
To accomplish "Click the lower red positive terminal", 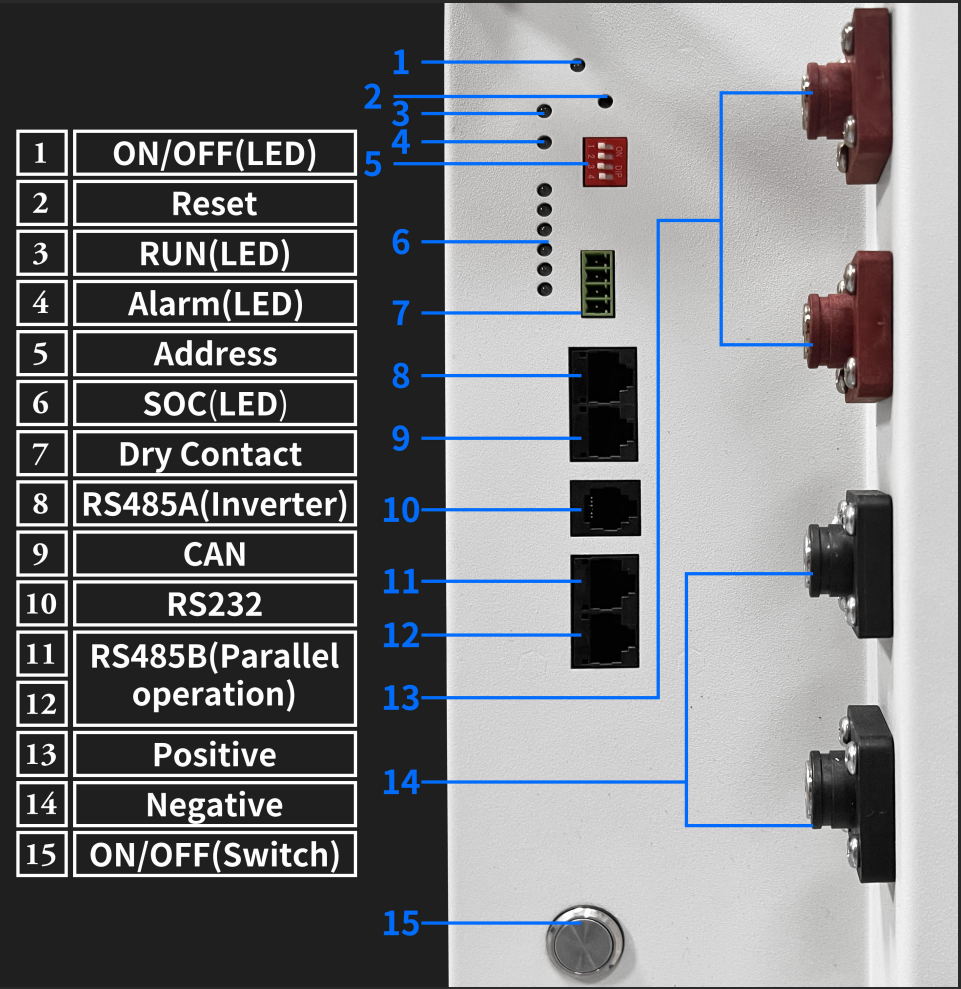I will tap(848, 326).
